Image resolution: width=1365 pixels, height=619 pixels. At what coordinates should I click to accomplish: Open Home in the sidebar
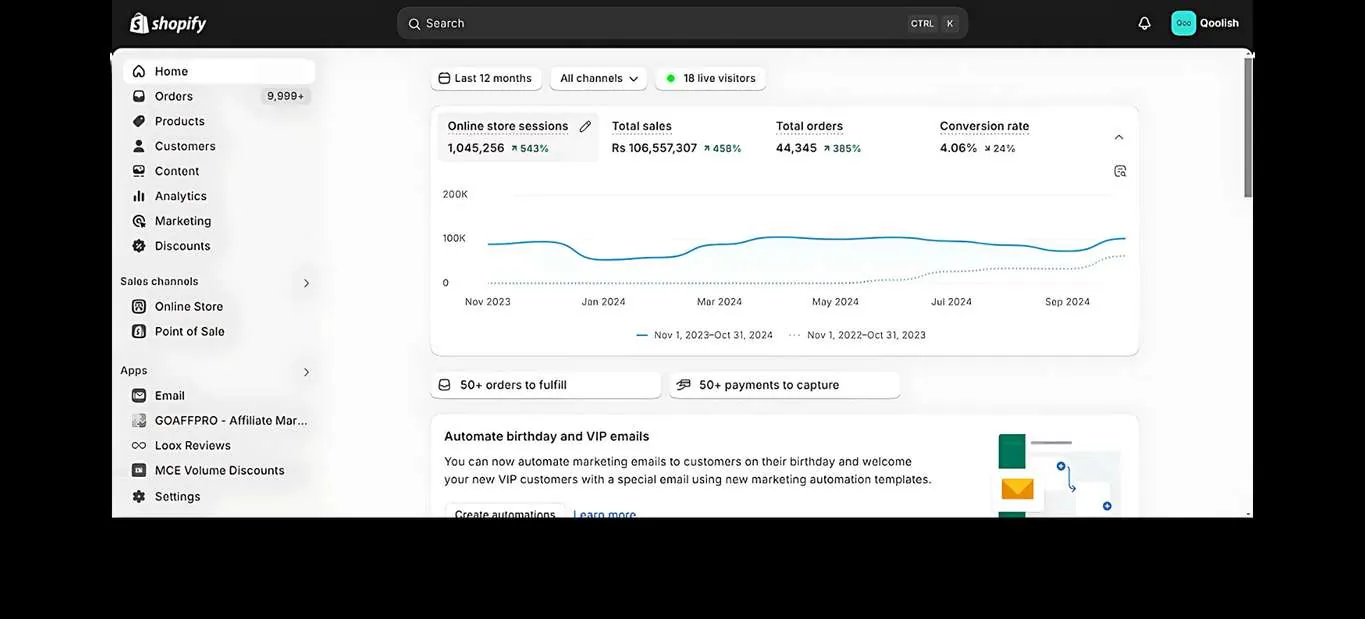219,71
